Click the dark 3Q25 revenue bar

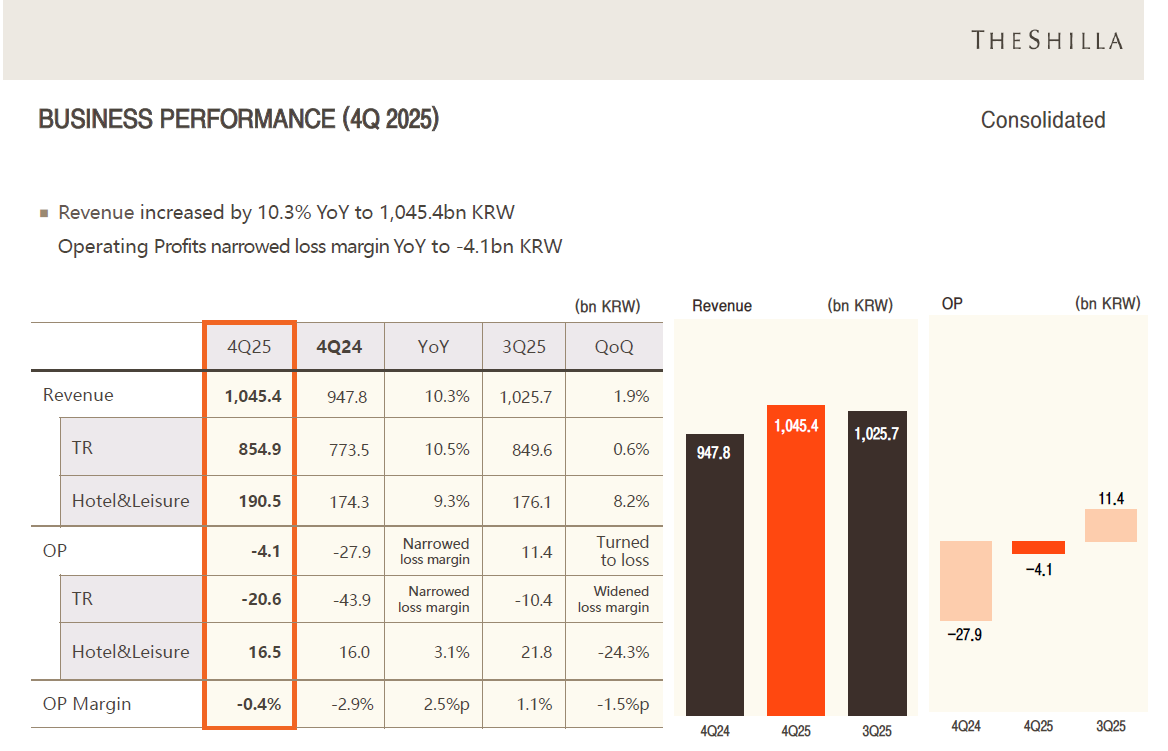(x=877, y=563)
